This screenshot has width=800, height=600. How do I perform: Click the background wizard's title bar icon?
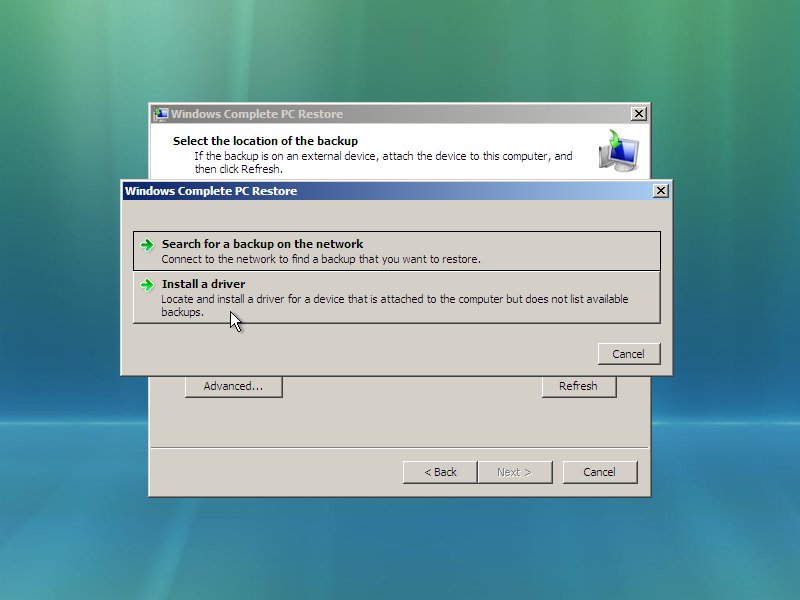tap(161, 114)
